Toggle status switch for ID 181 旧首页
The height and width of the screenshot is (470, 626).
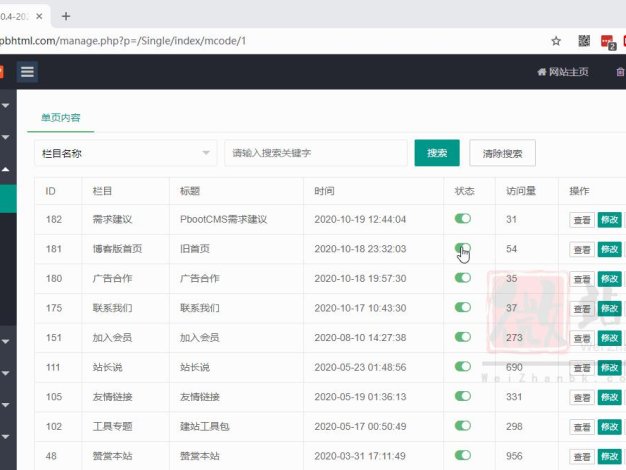pyautogui.click(x=463, y=248)
